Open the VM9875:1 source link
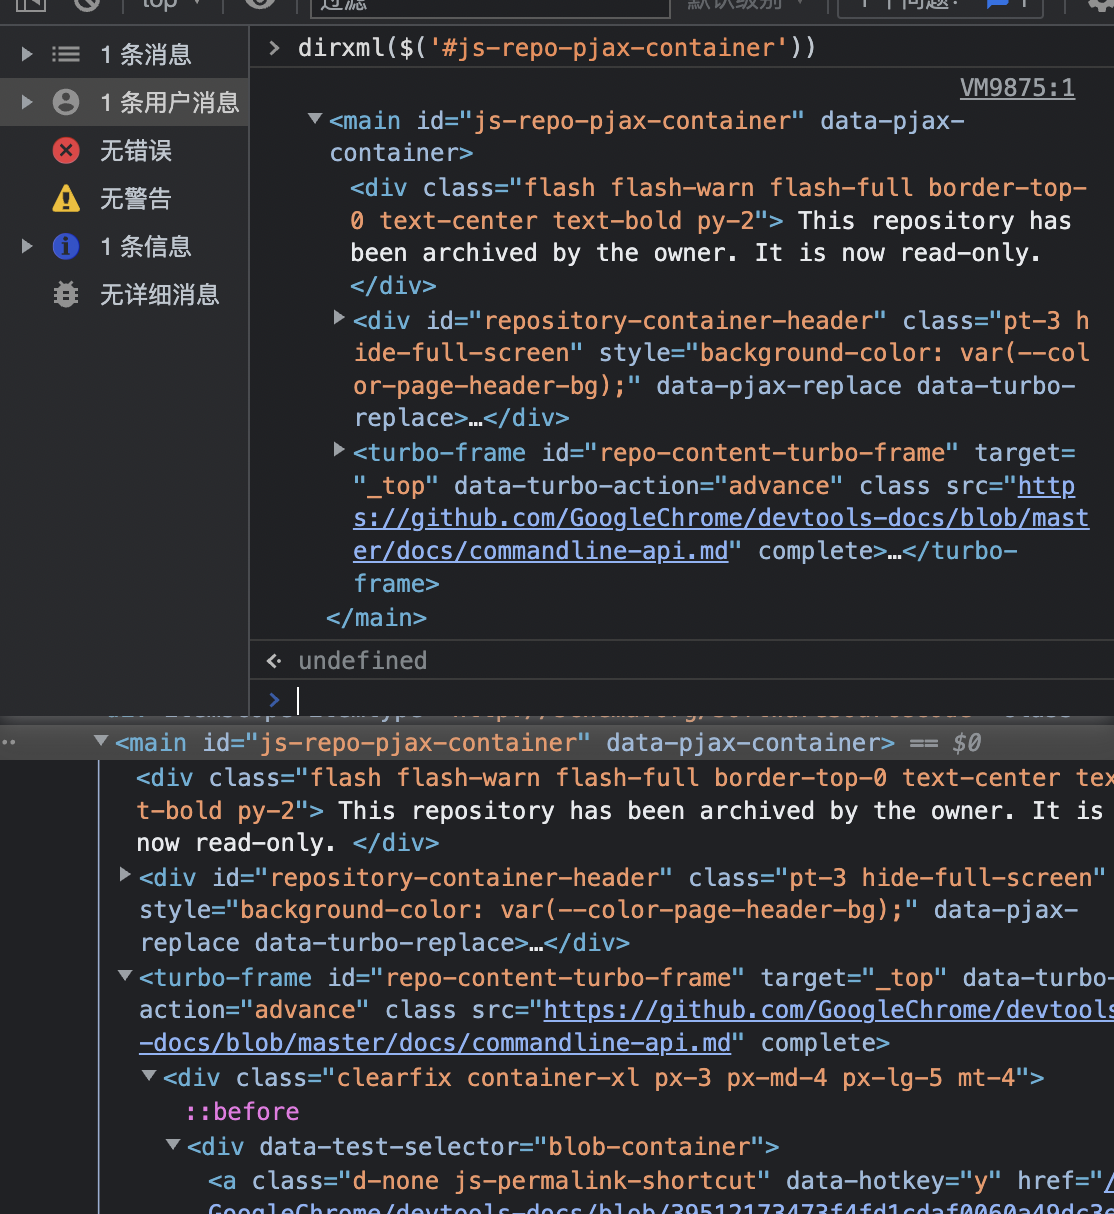The height and width of the screenshot is (1214, 1114). 1017,88
